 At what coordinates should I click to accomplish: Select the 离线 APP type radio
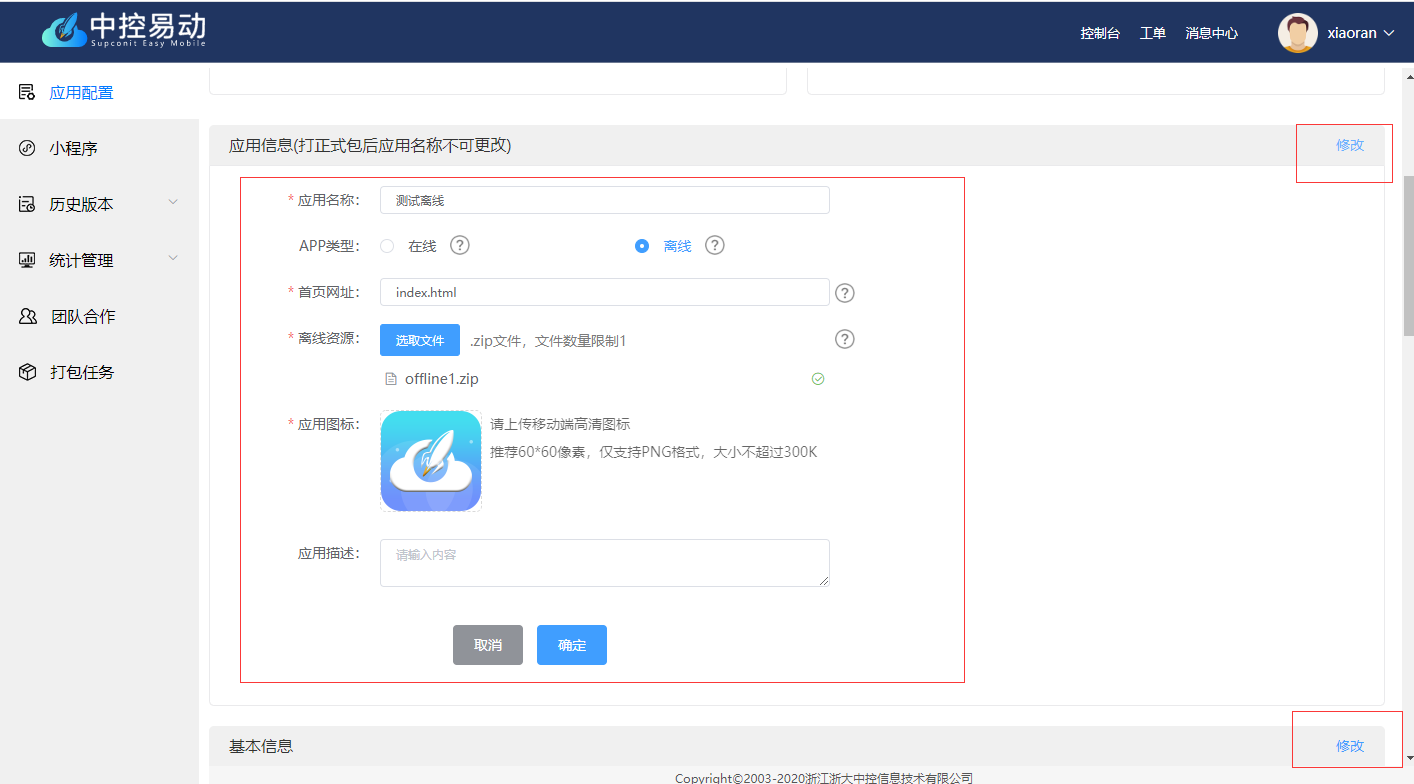click(642, 246)
